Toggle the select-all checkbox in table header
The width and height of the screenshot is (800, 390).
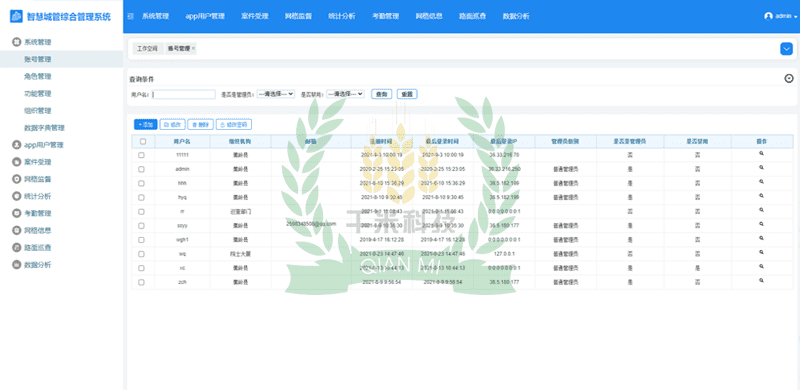click(143, 141)
